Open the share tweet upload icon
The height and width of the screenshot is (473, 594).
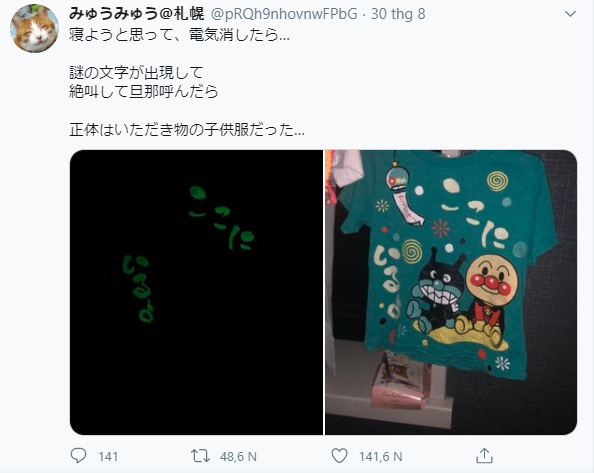coord(484,455)
